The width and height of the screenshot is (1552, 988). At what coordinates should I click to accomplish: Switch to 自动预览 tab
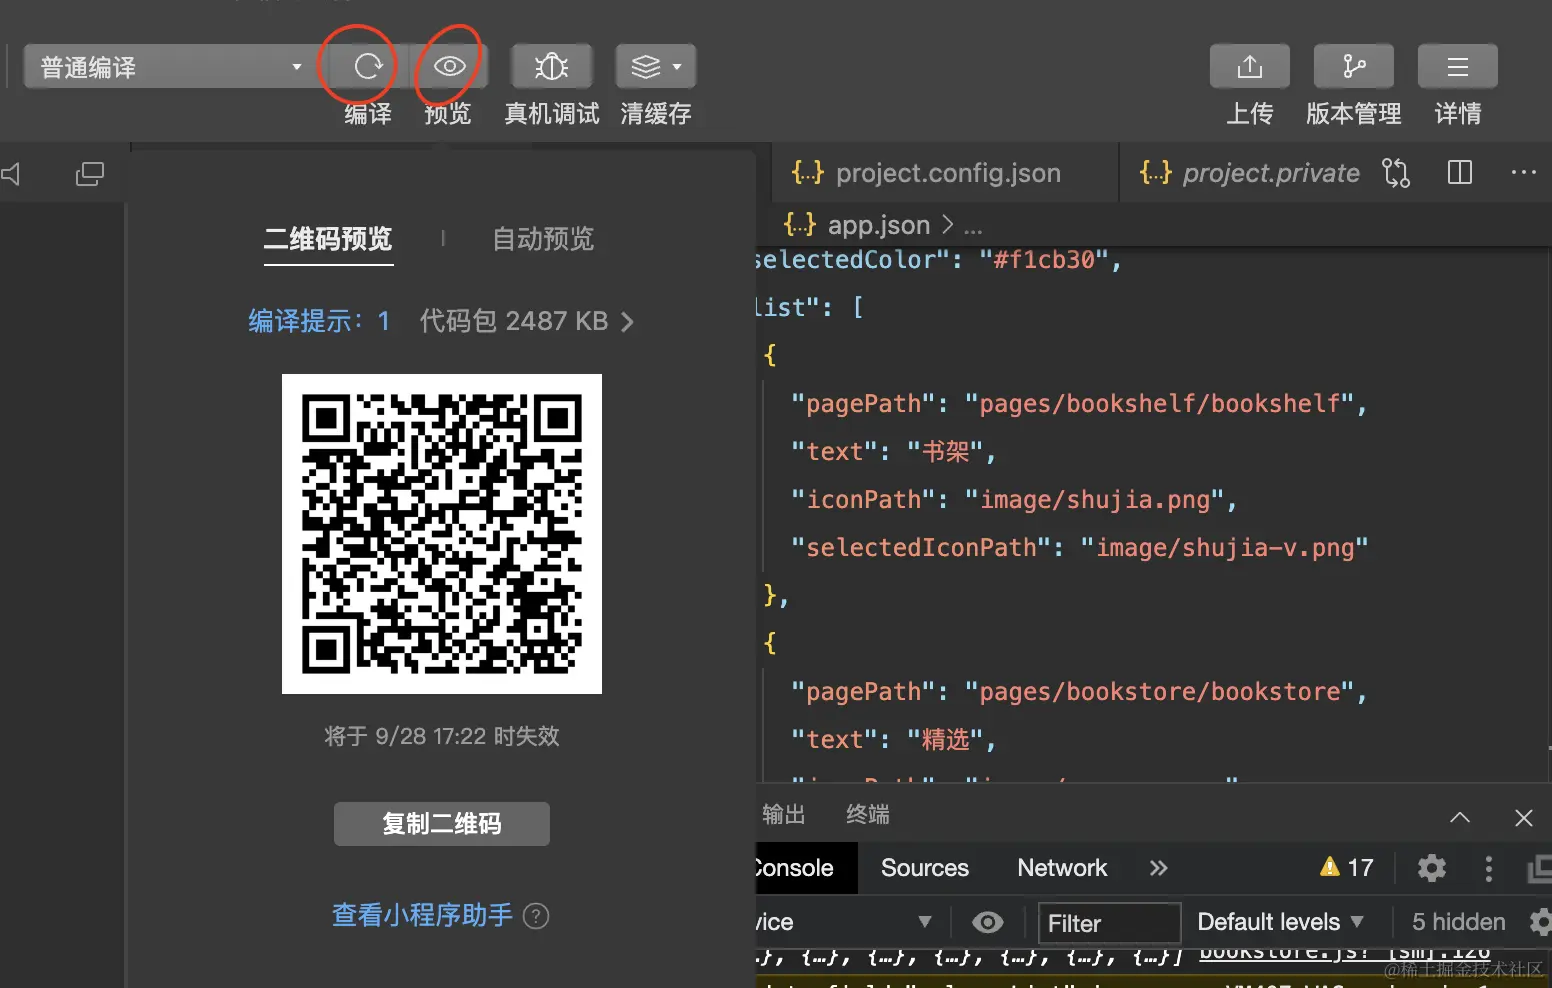click(543, 239)
